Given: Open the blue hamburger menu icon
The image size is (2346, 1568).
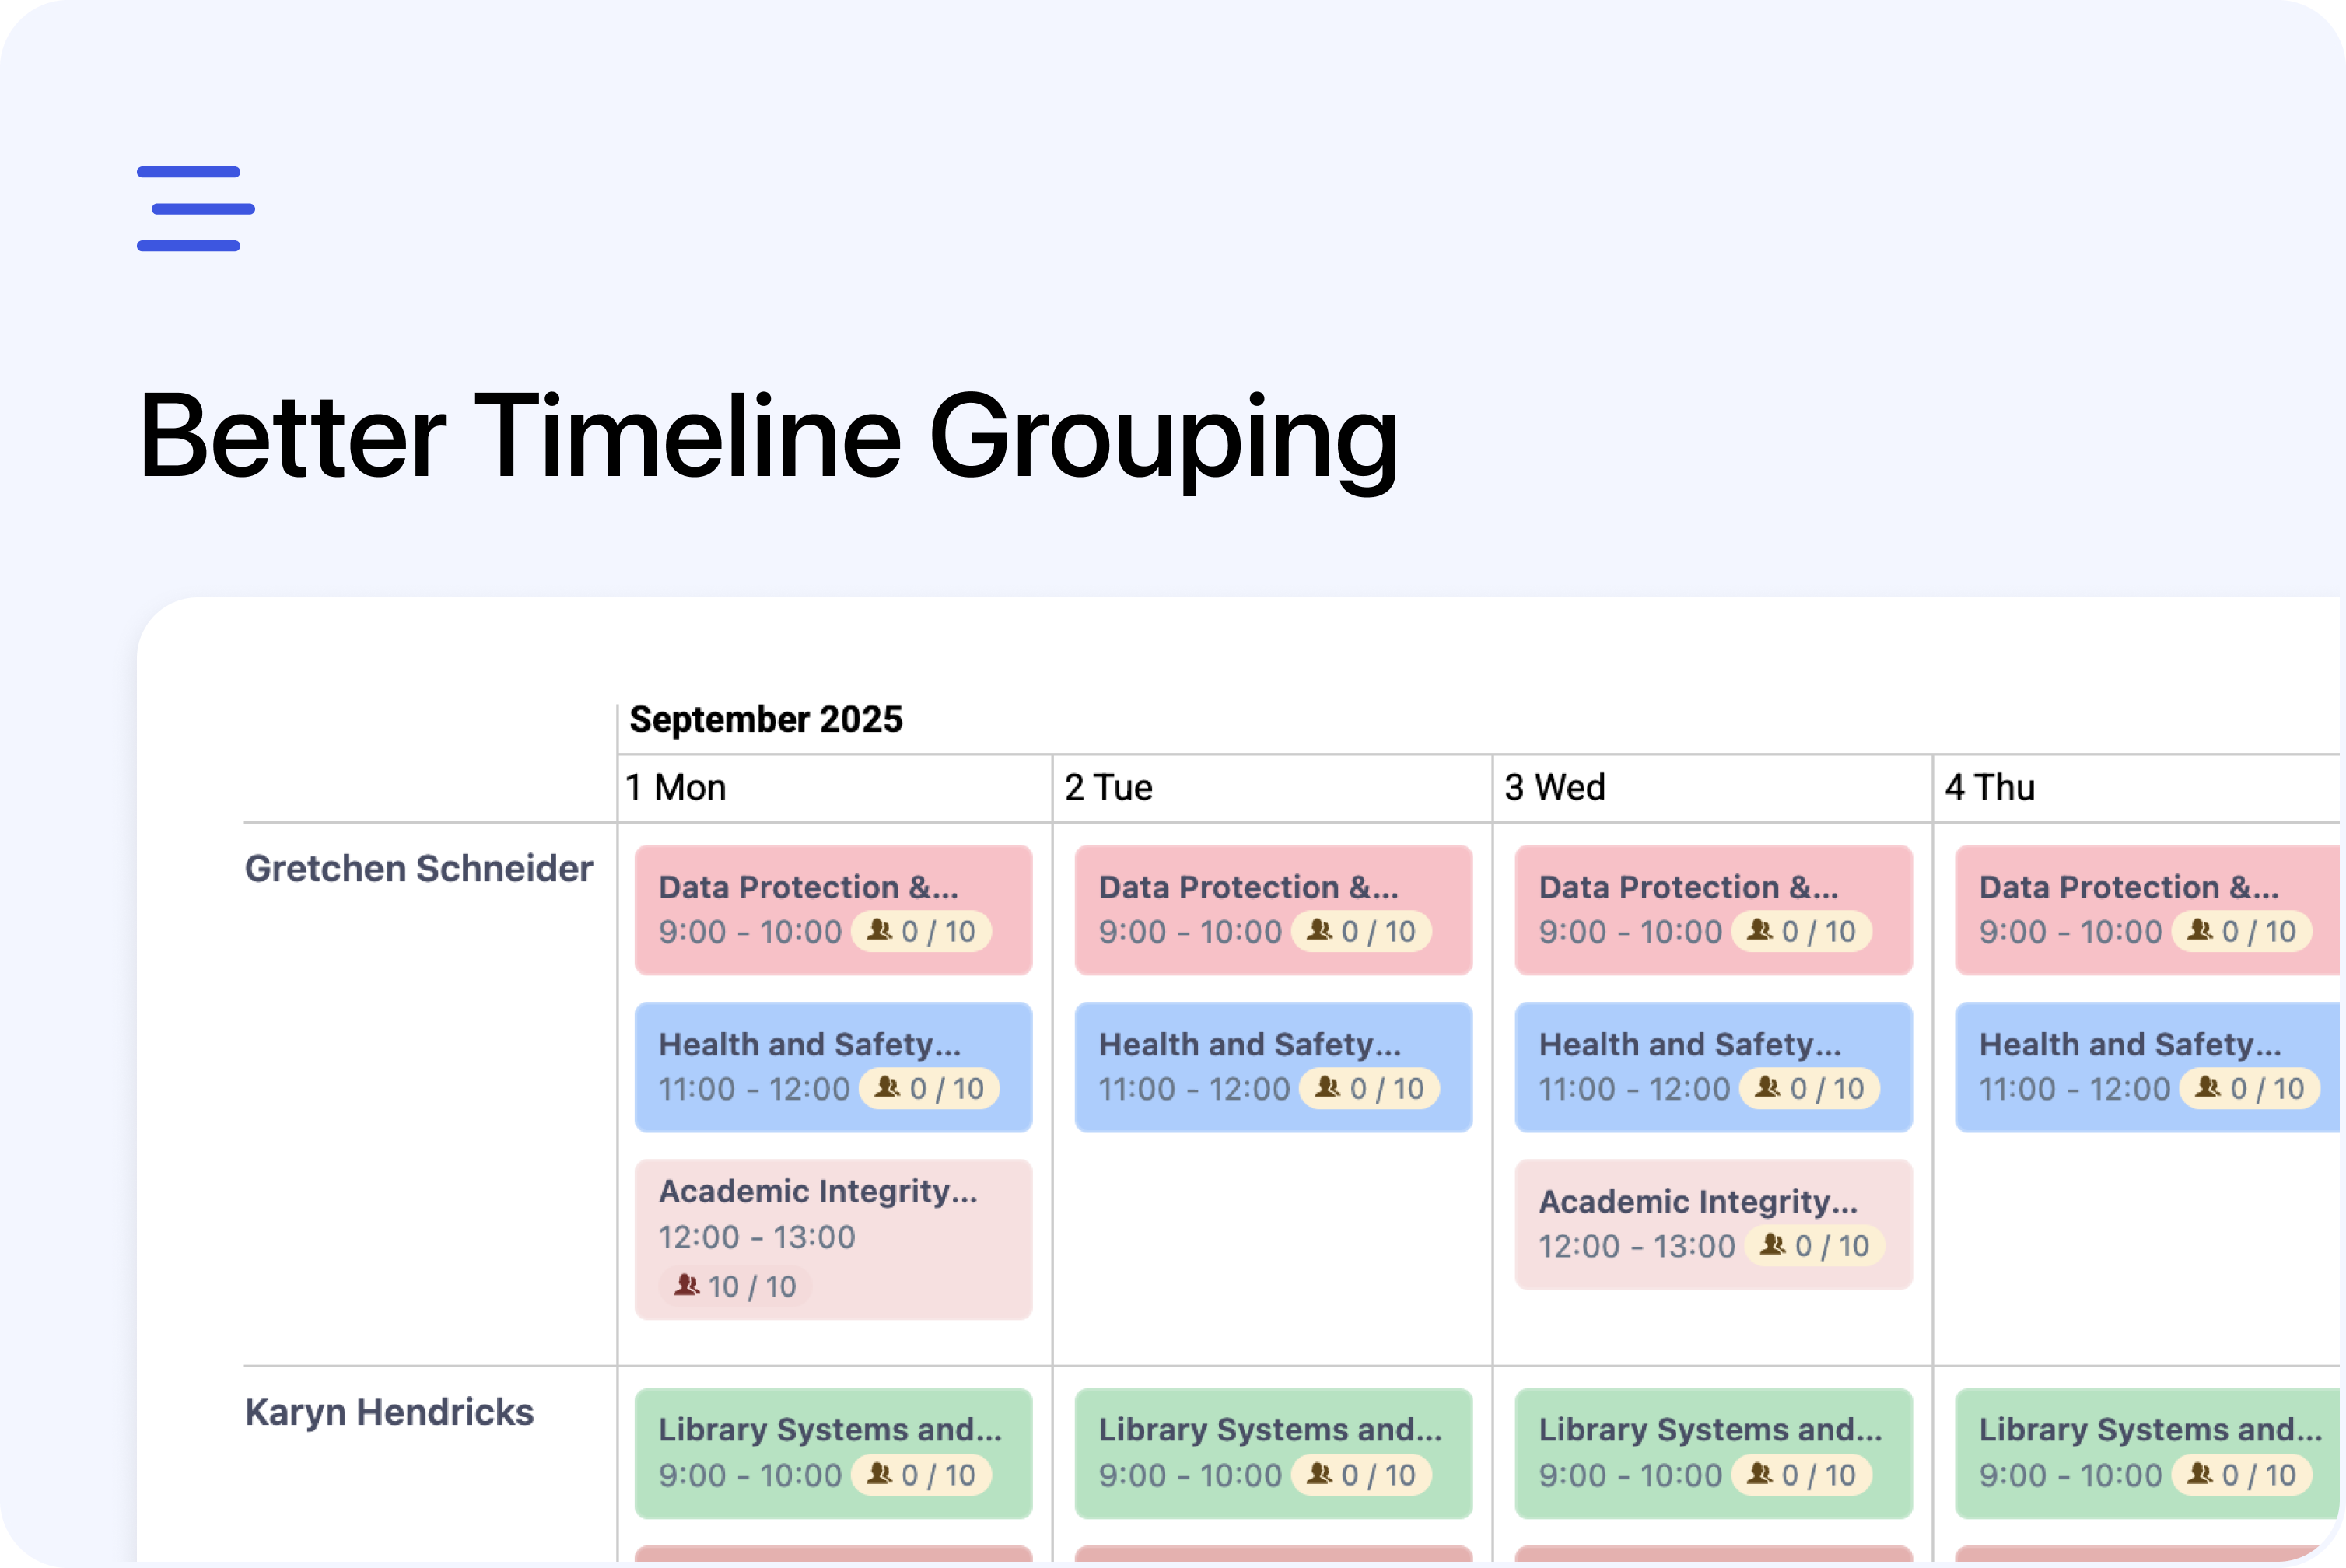Looking at the screenshot, I should tap(196, 209).
